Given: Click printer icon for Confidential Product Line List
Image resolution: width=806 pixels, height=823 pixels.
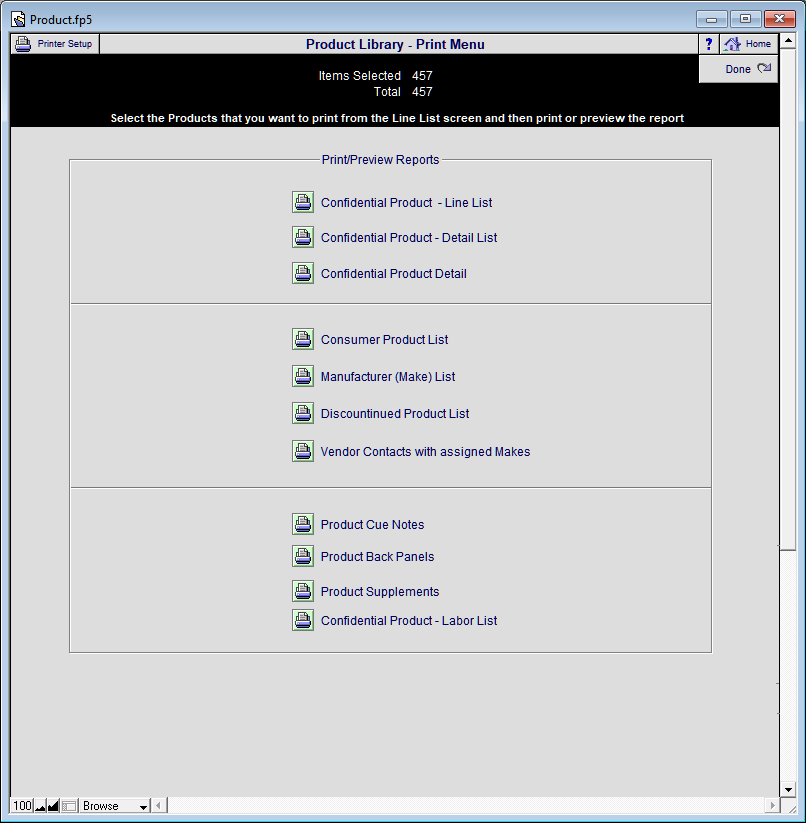Looking at the screenshot, I should tap(303, 202).
